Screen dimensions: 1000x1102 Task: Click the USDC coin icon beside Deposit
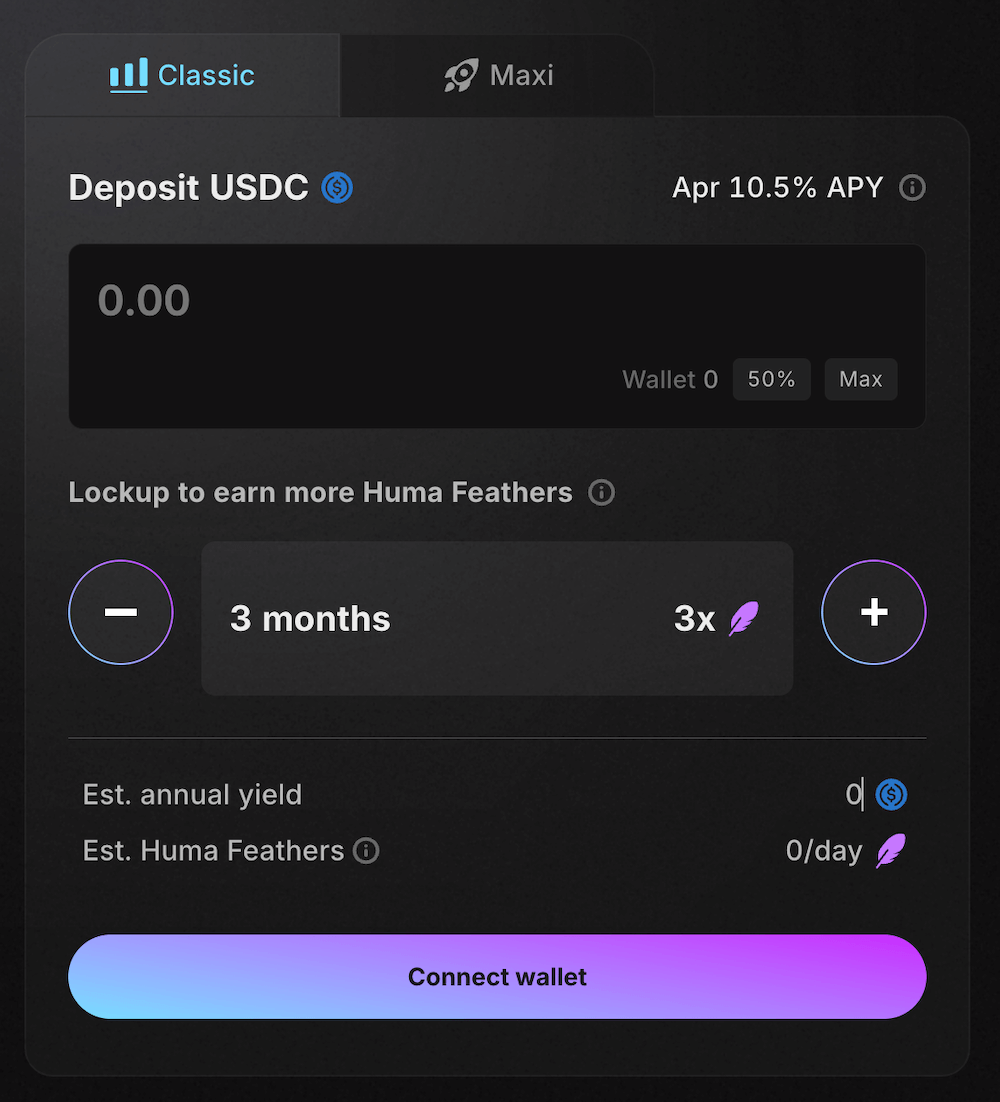point(337,187)
